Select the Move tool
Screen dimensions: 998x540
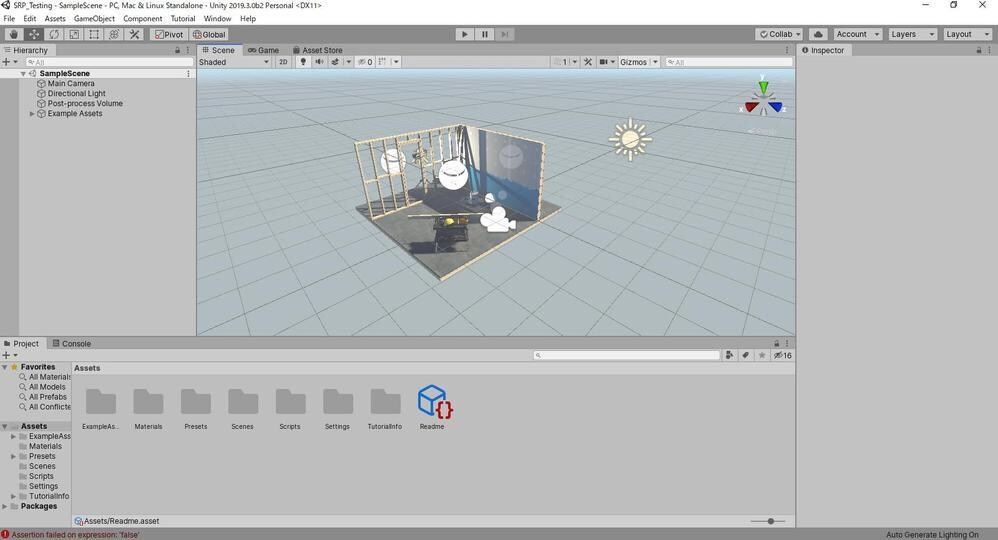pyautogui.click(x=34, y=34)
